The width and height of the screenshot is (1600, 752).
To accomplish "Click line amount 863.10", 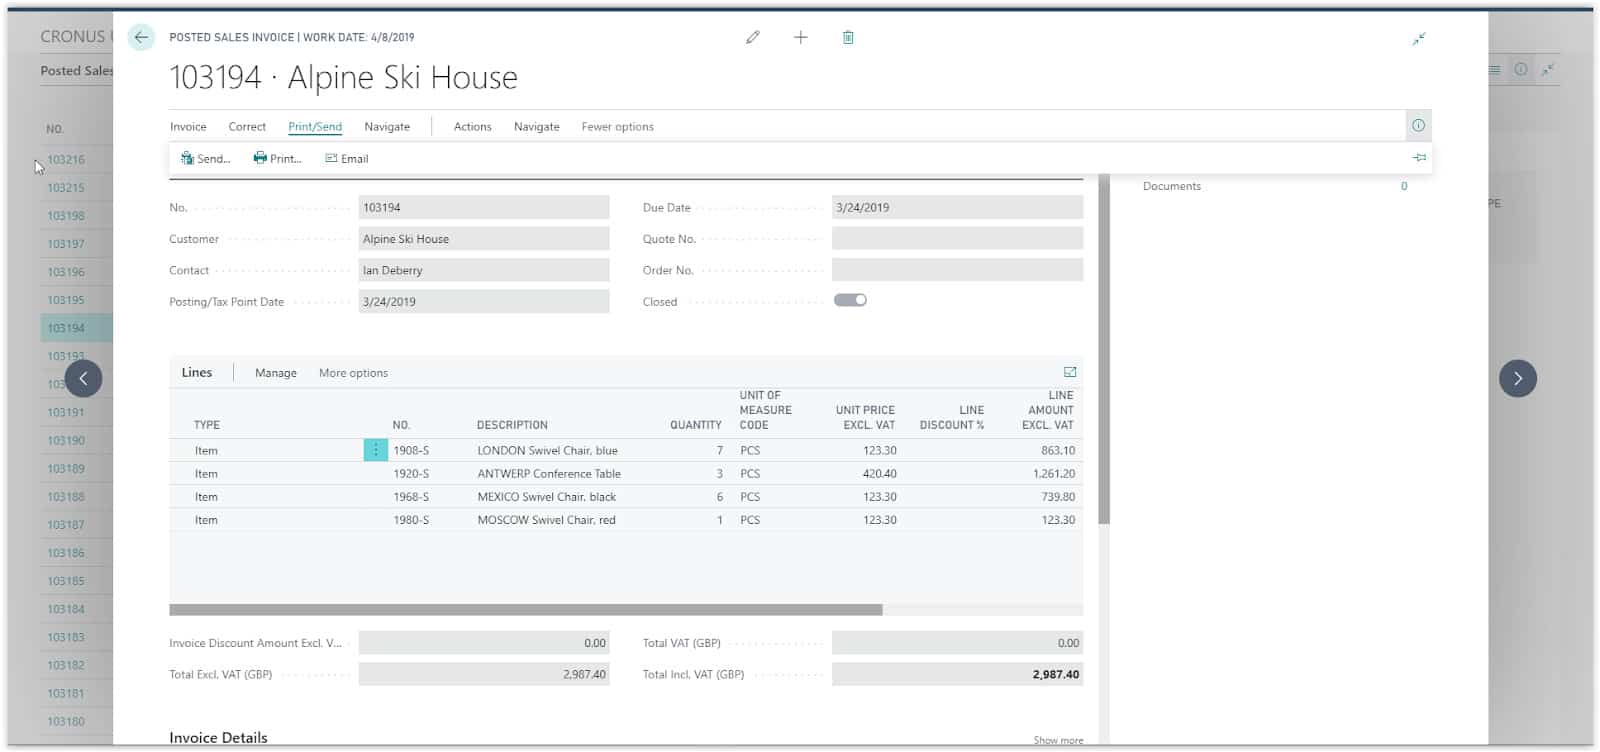I will point(1058,451).
